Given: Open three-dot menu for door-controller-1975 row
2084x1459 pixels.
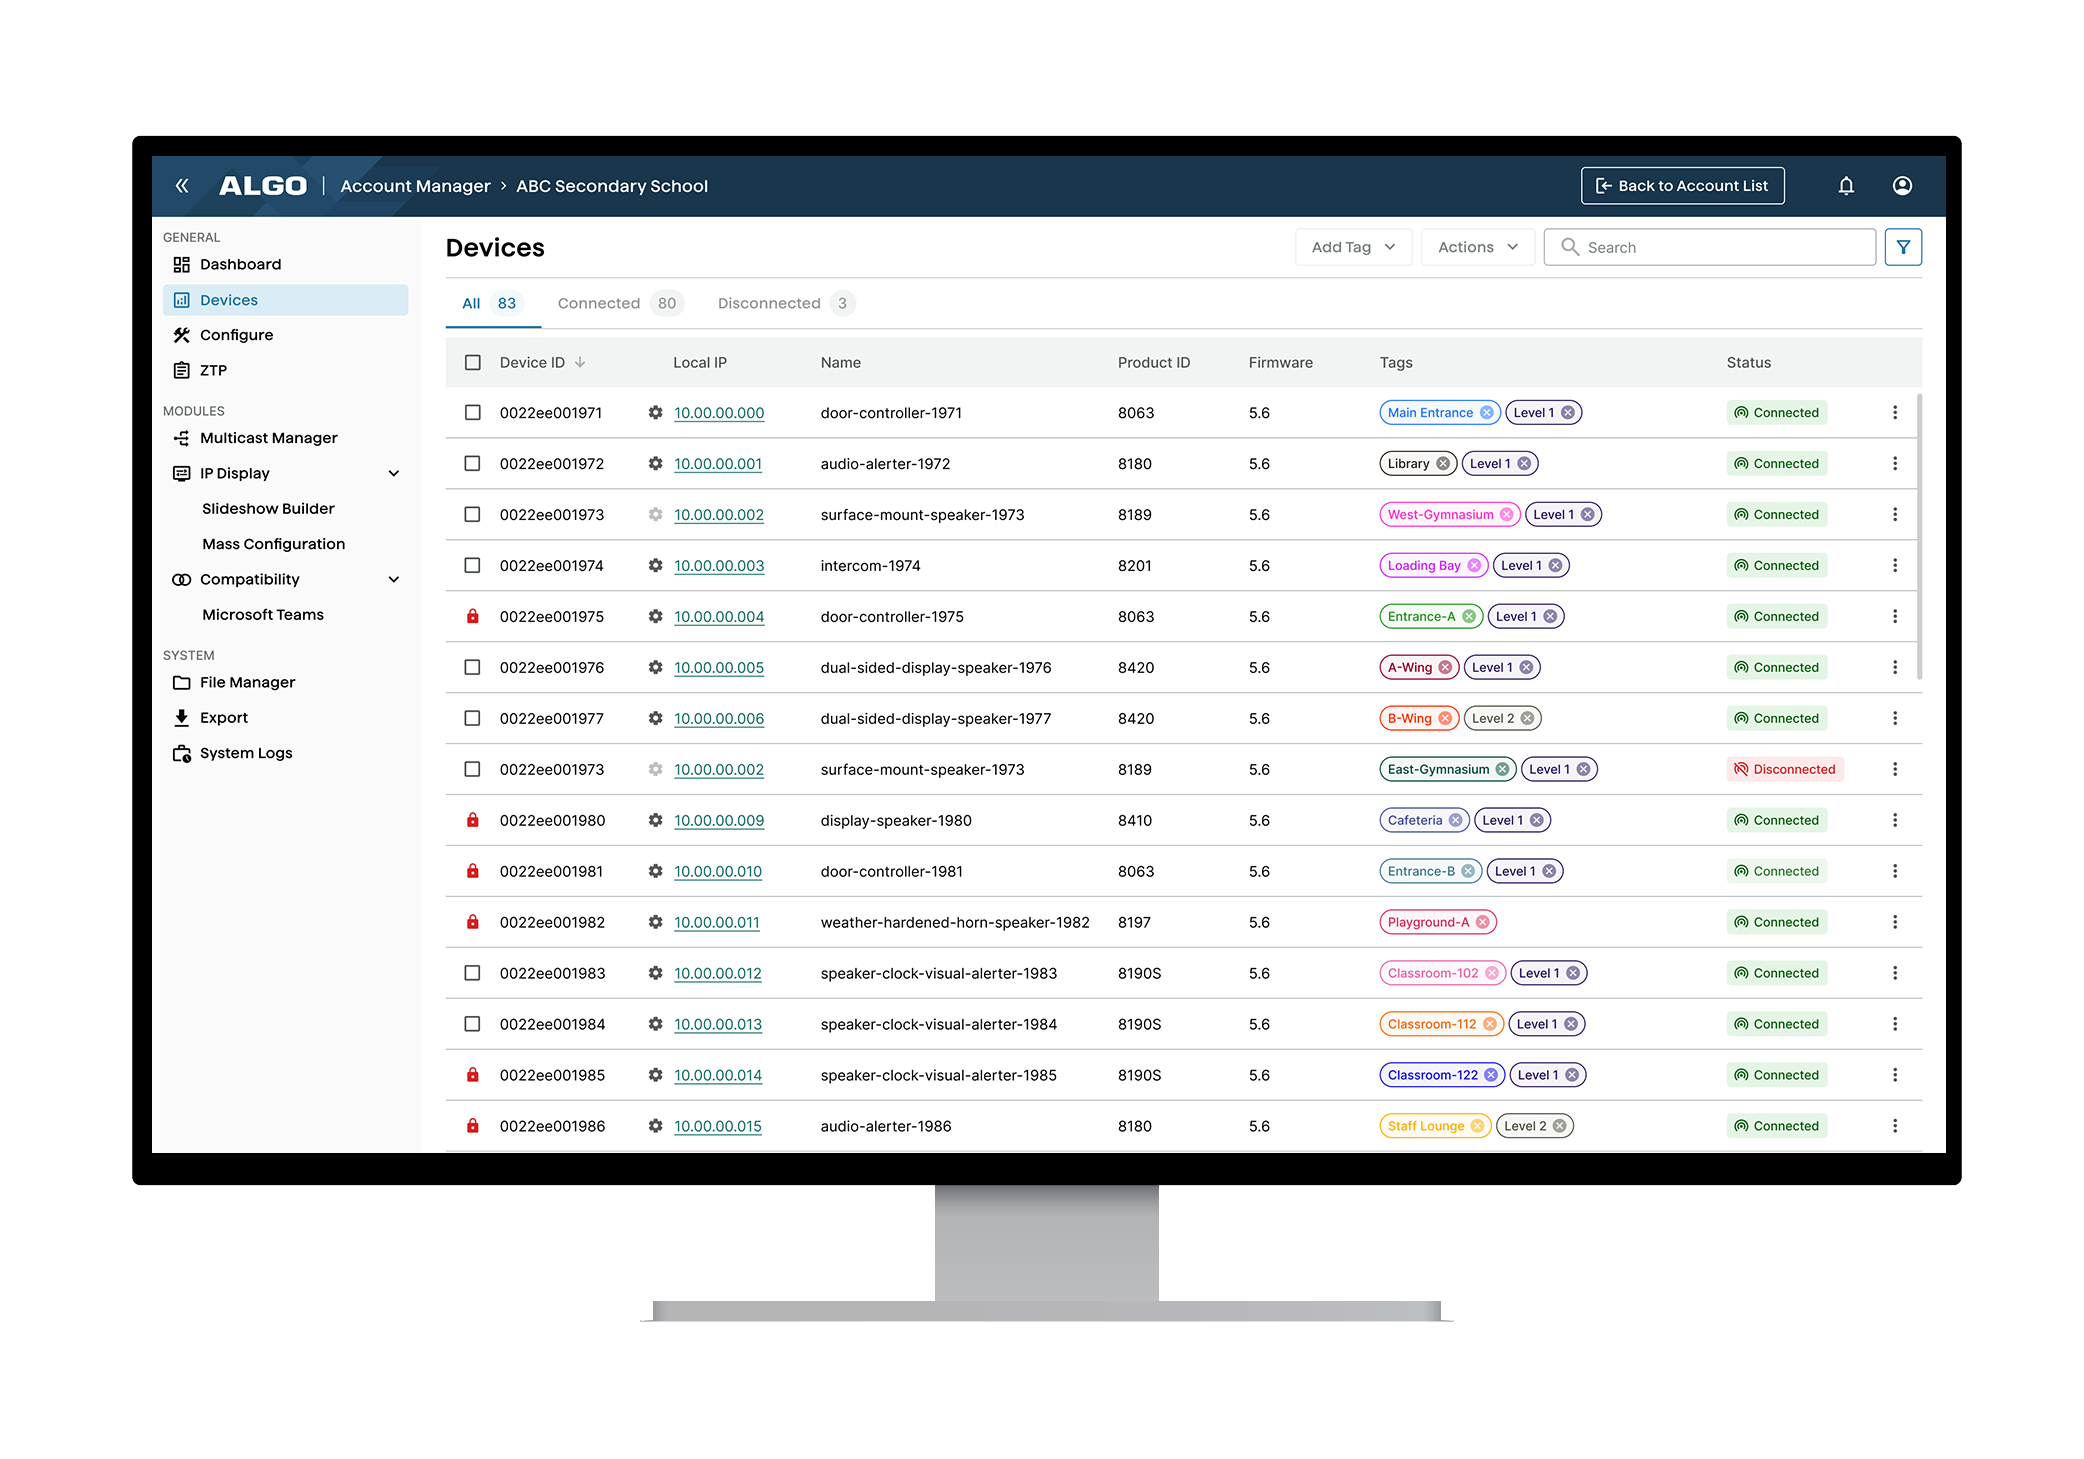Looking at the screenshot, I should (x=1894, y=617).
